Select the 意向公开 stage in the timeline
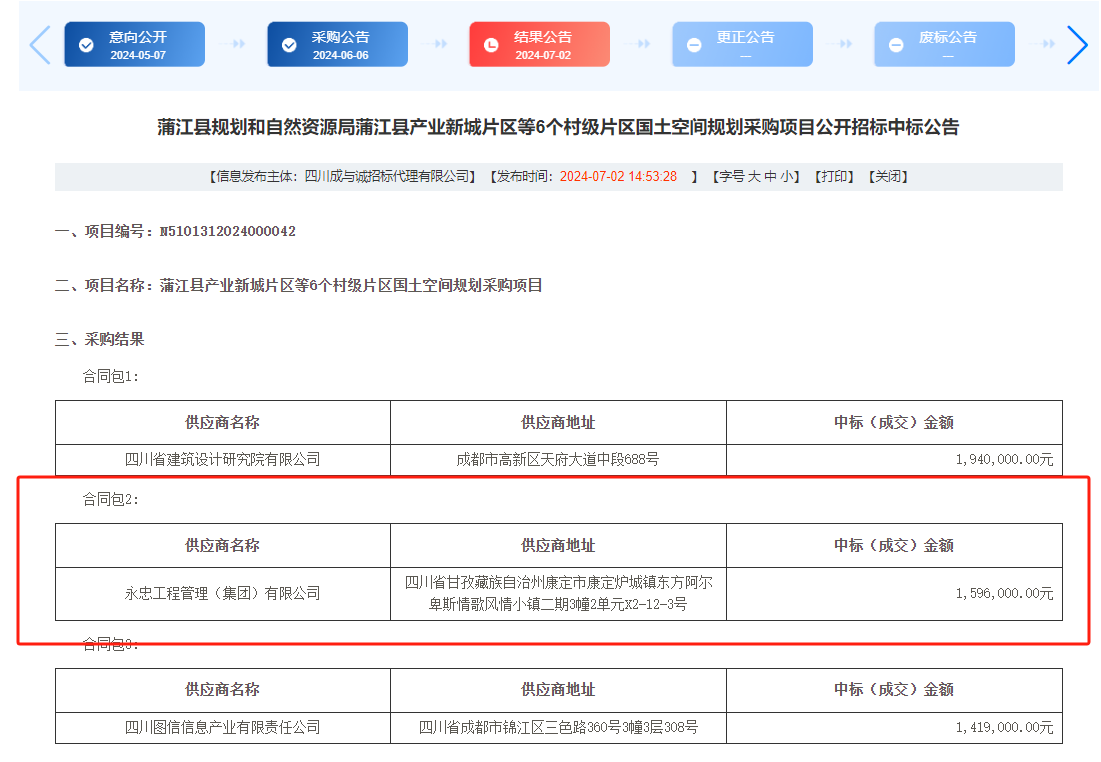Screen dimensions: 1101x762 [x=135, y=44]
